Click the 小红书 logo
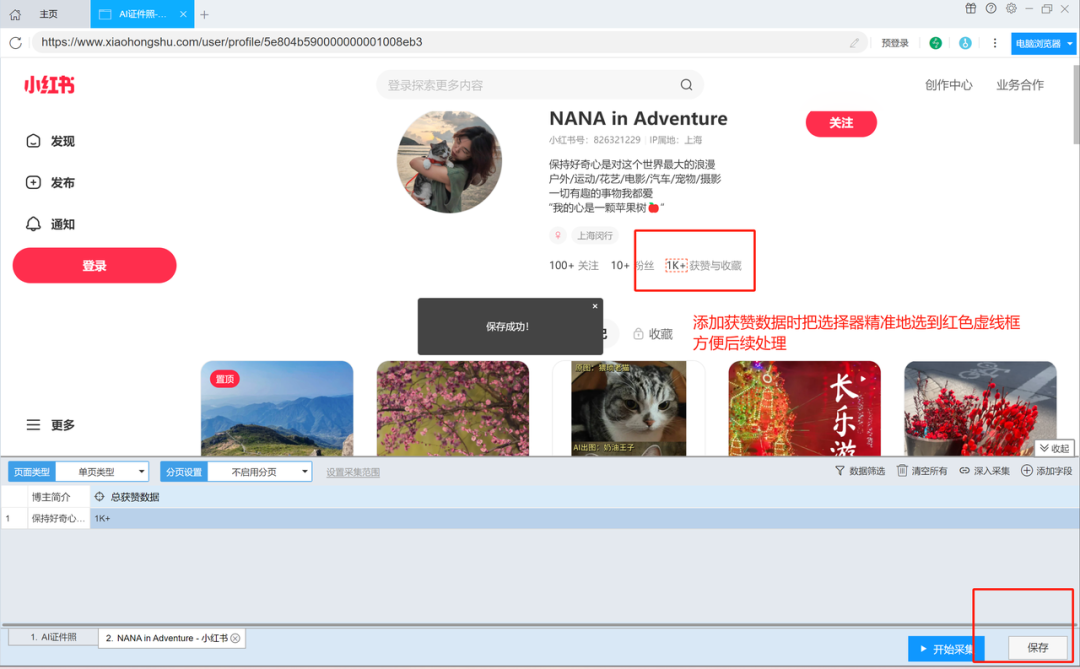This screenshot has height=669, width=1080. (x=50, y=85)
